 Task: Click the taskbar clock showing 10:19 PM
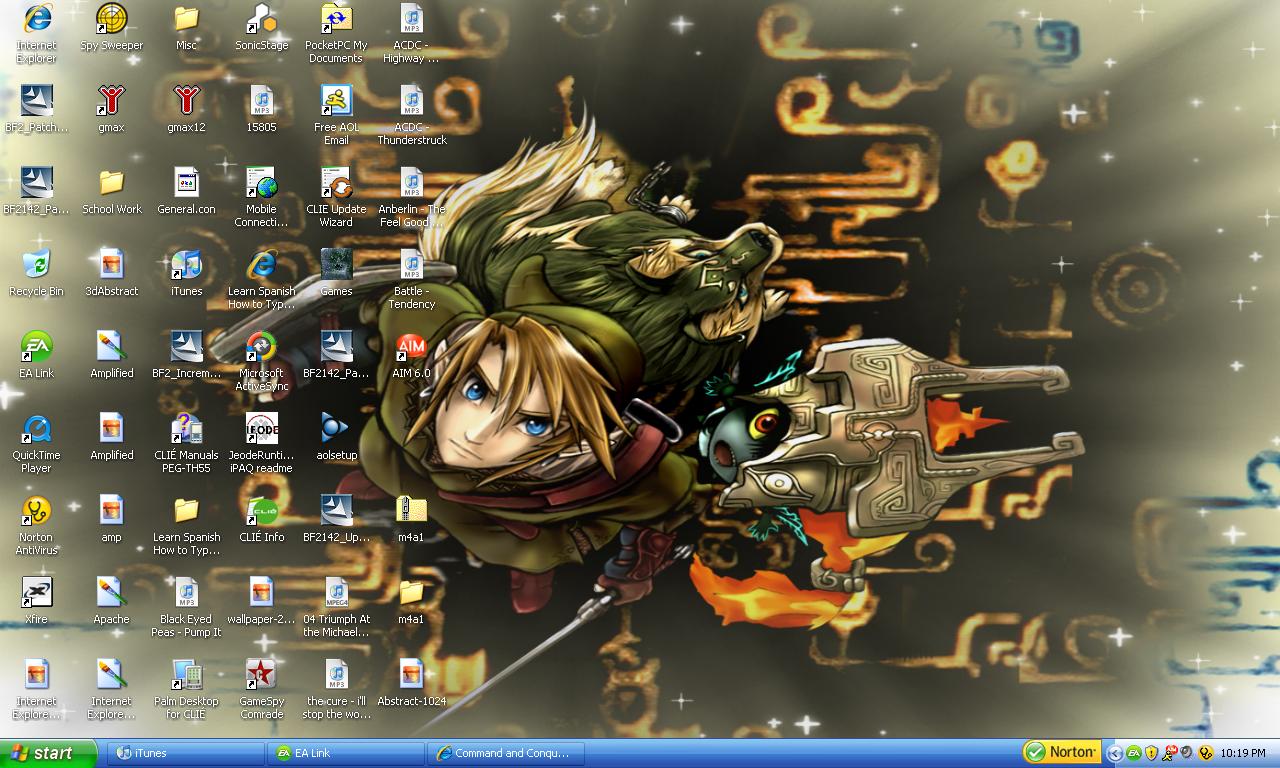pyautogui.click(x=1244, y=753)
